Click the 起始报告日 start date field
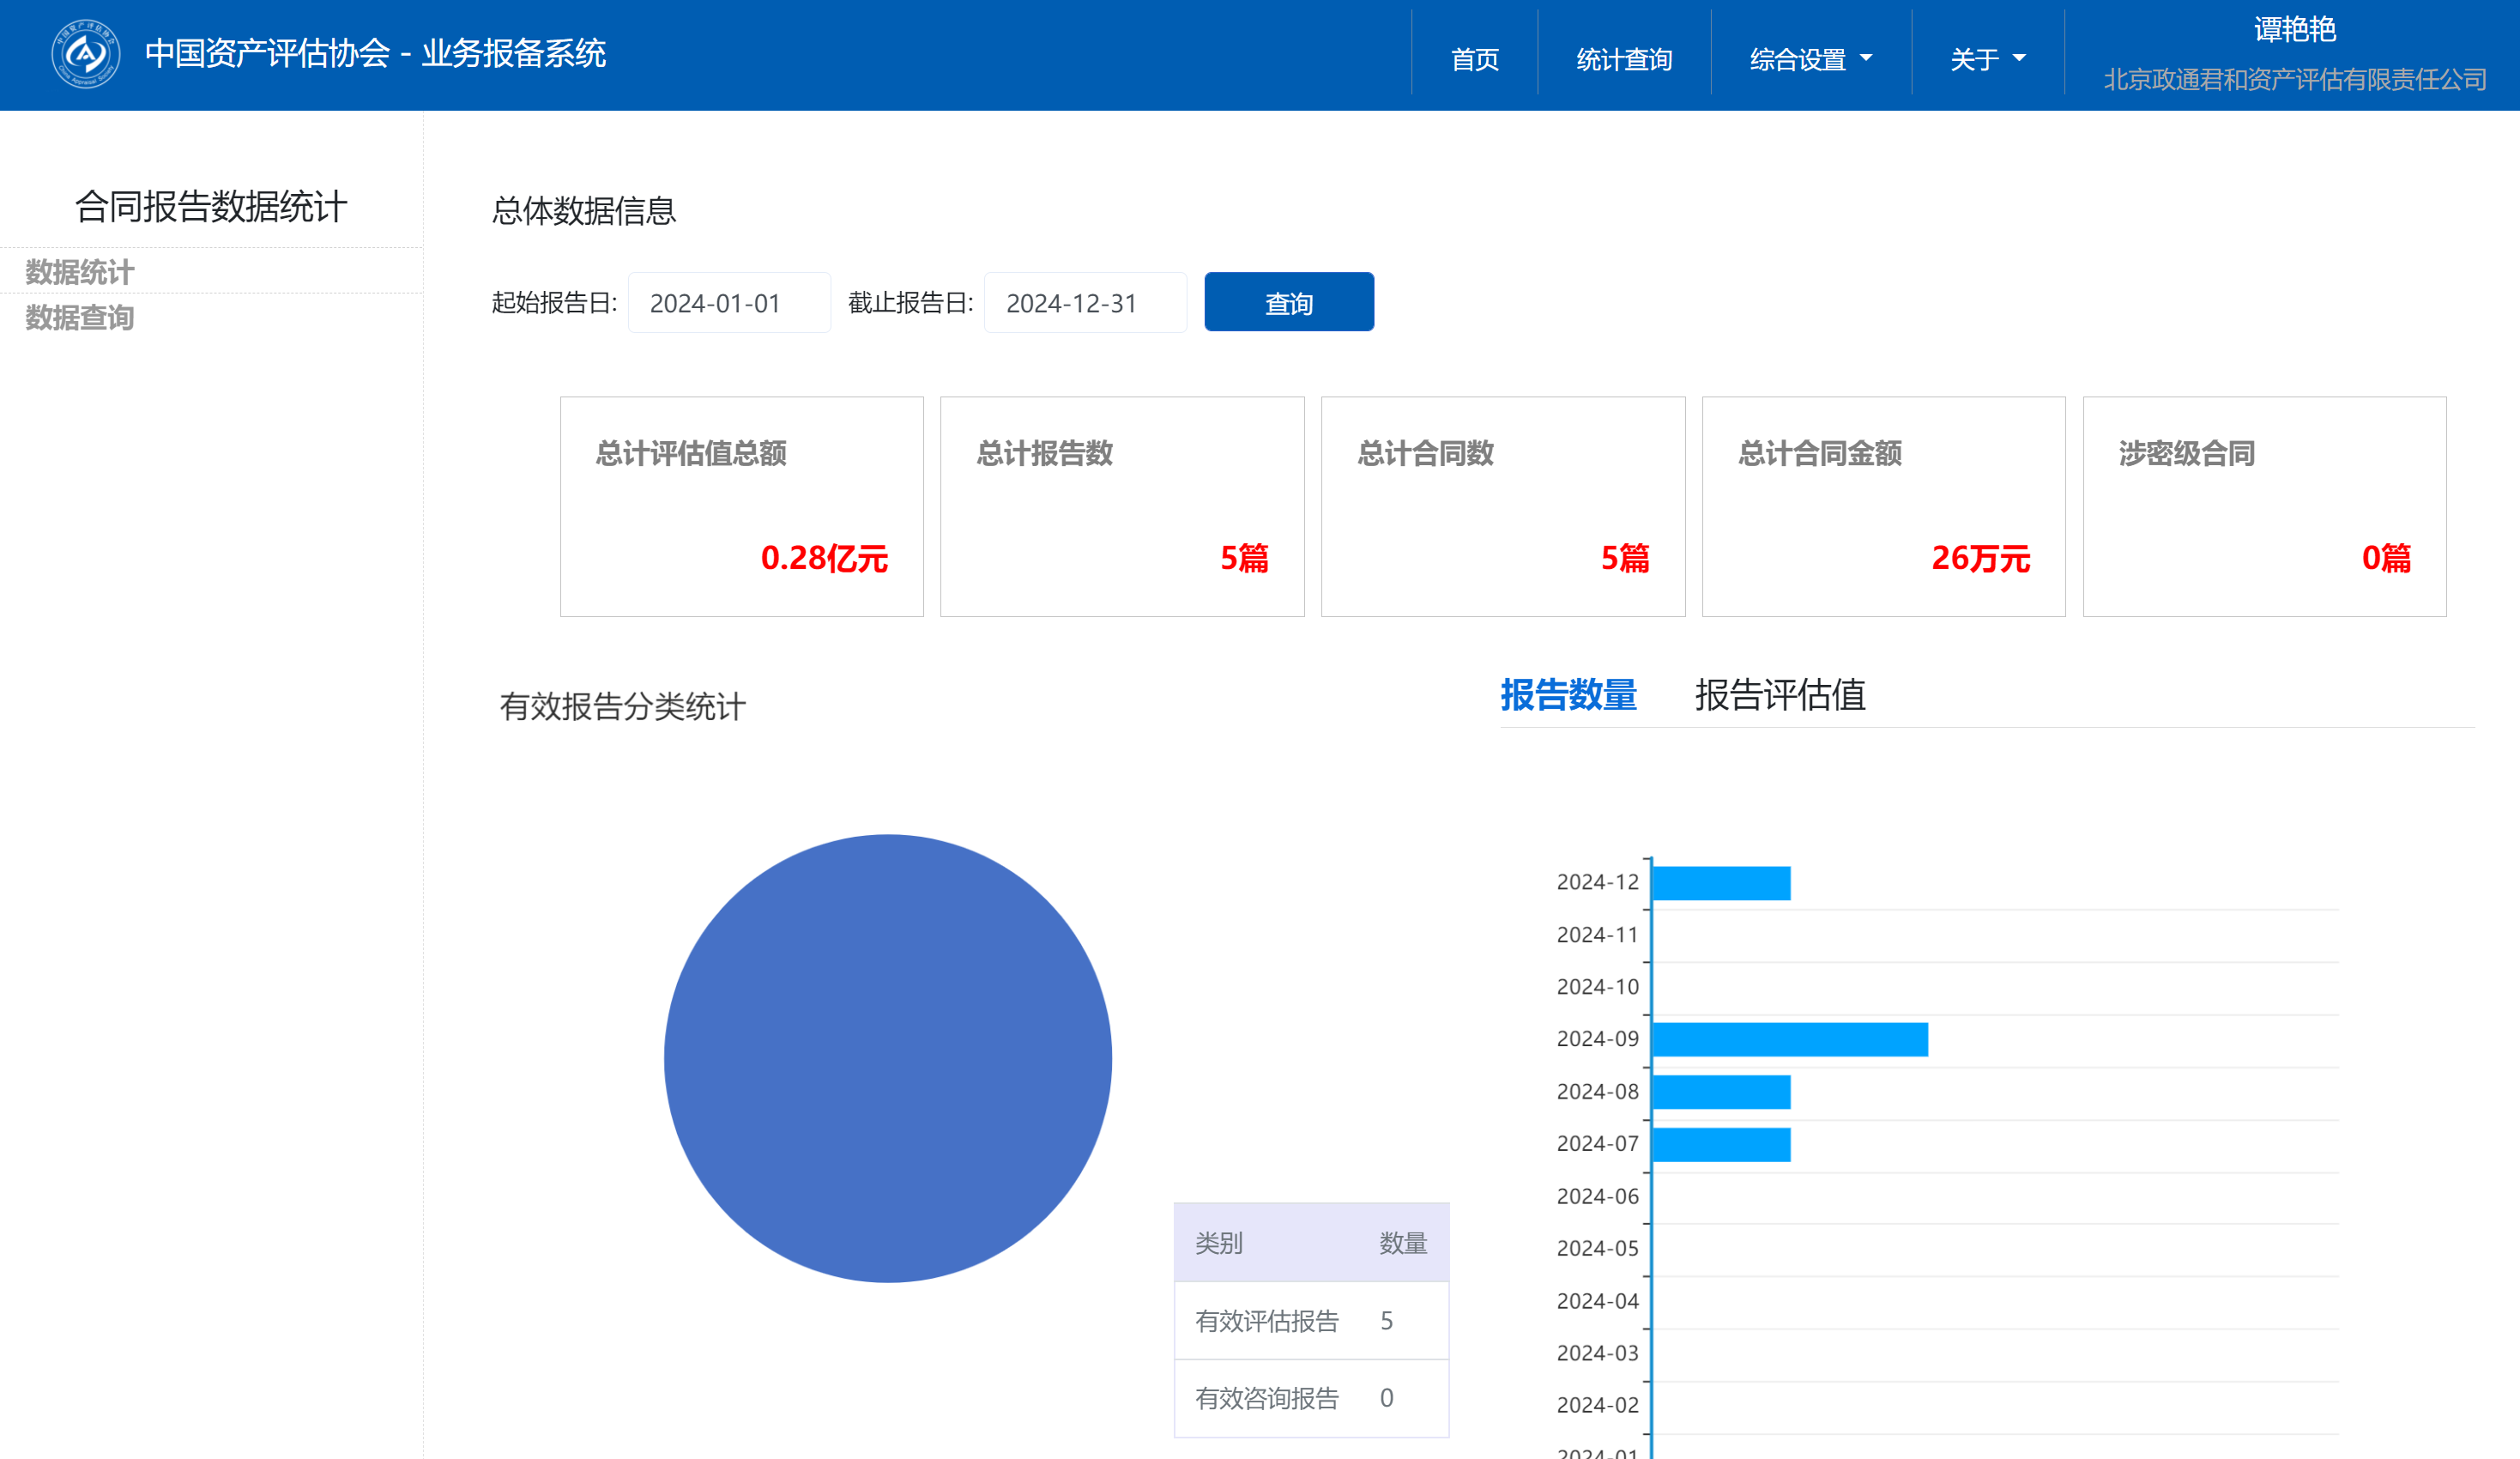This screenshot has width=2520, height=1459. (729, 303)
